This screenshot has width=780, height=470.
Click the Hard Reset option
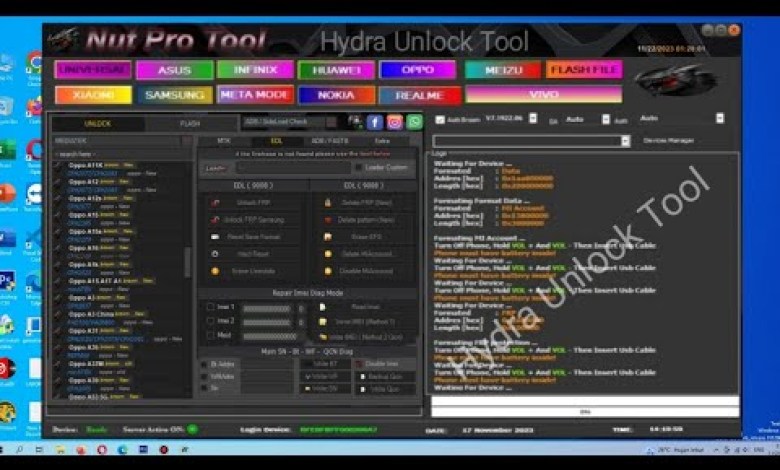(x=252, y=254)
